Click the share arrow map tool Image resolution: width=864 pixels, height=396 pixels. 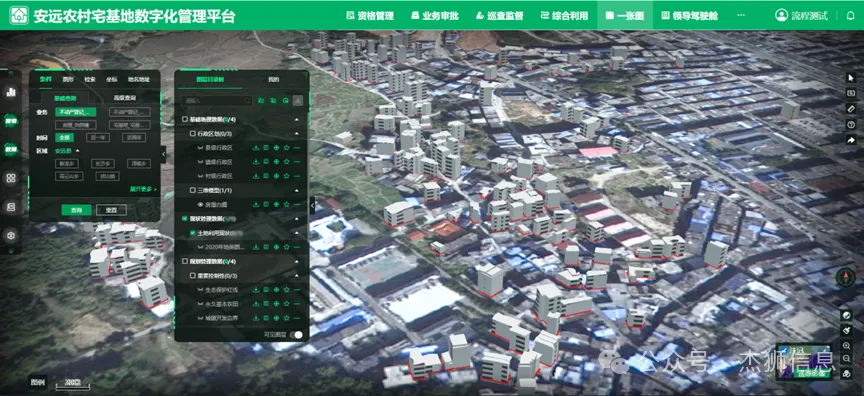850,140
